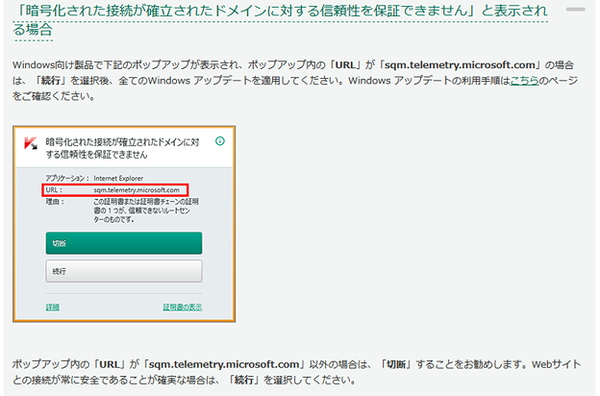This screenshot has width=600, height=396.
Task: Click the green info icon in the popup header
Action: [x=220, y=141]
